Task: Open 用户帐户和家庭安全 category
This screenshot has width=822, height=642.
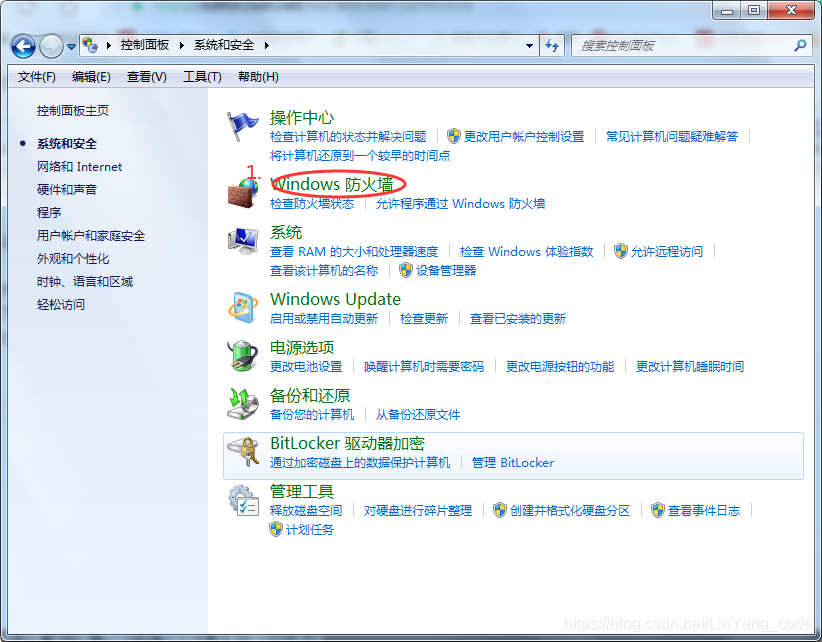Action: 91,235
